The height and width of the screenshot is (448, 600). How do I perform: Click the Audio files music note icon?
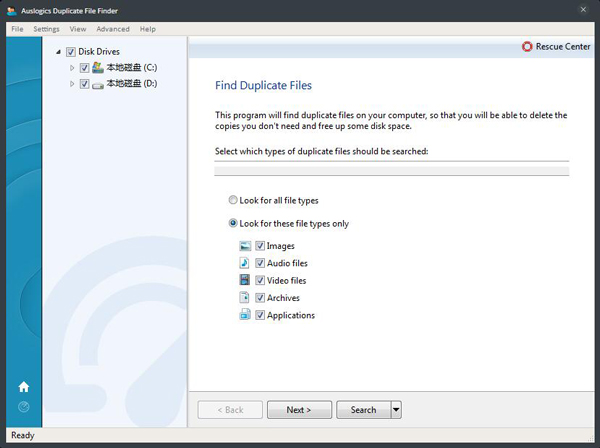point(245,263)
